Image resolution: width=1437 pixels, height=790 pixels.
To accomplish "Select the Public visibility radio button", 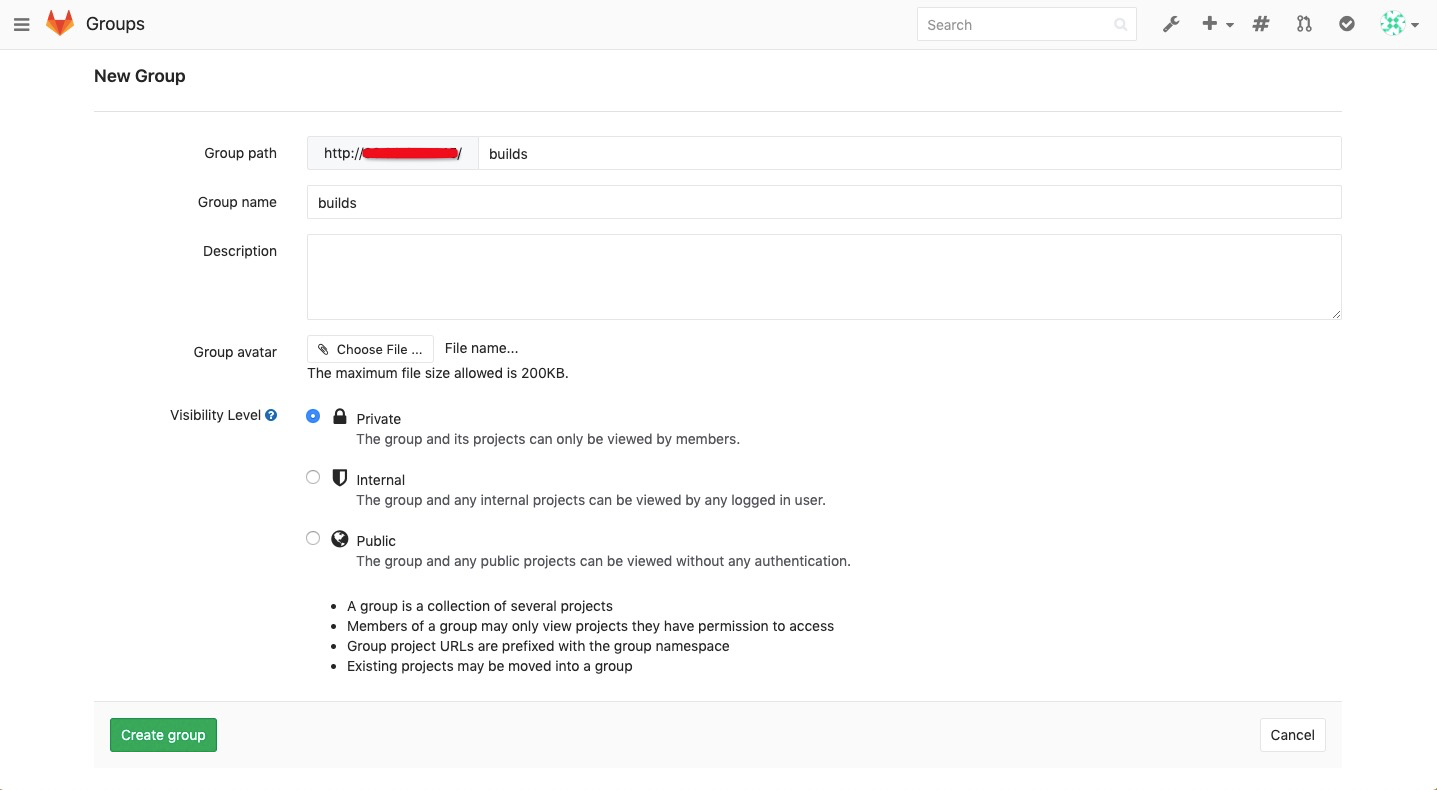I will click(x=313, y=538).
